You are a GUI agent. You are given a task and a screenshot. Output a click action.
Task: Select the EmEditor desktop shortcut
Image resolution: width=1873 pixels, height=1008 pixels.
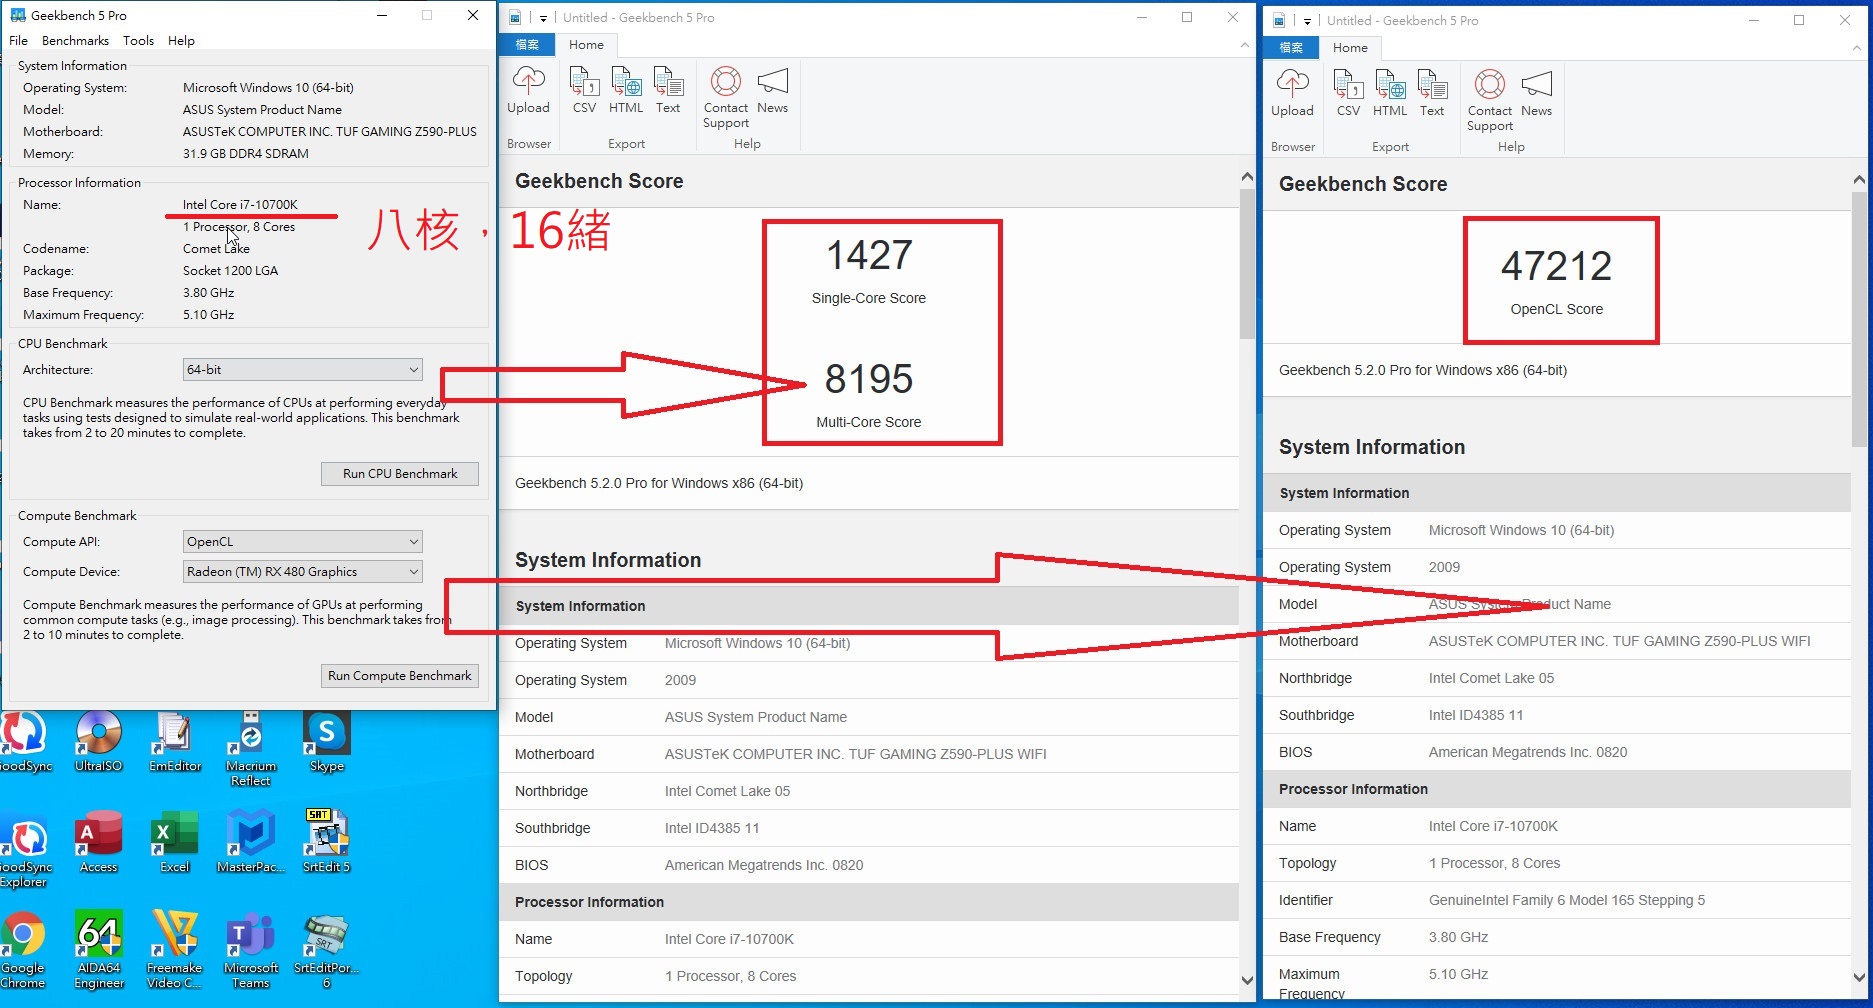click(x=175, y=742)
